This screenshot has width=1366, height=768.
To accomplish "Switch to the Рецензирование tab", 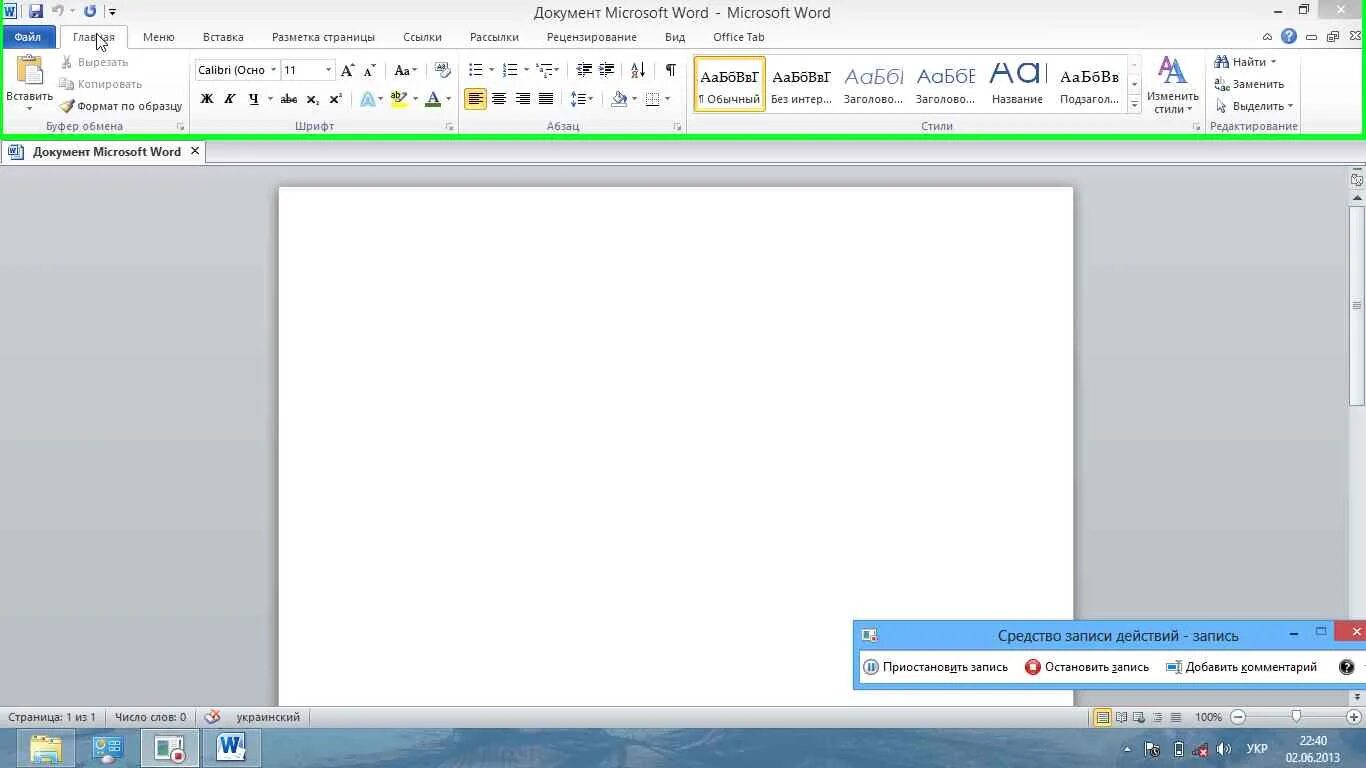I will tap(591, 37).
